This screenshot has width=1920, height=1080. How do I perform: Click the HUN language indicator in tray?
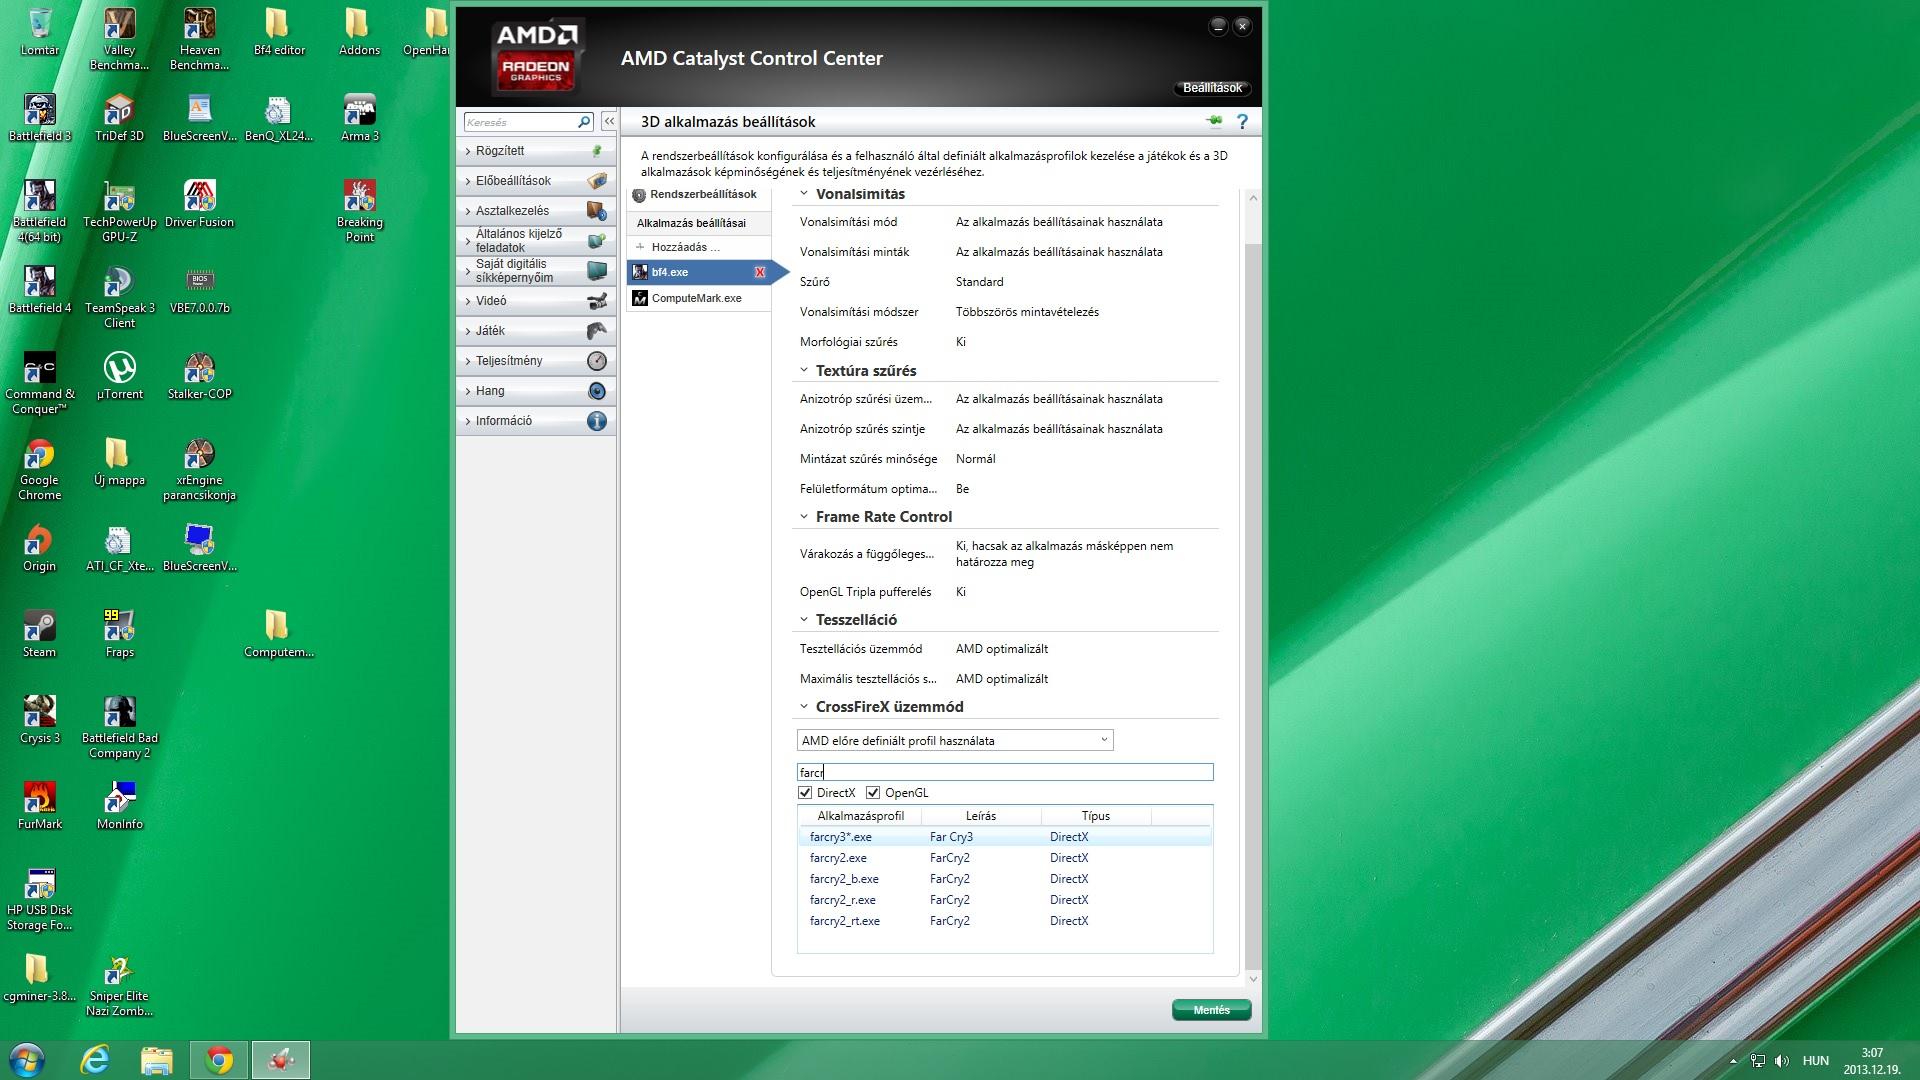[1815, 1061]
